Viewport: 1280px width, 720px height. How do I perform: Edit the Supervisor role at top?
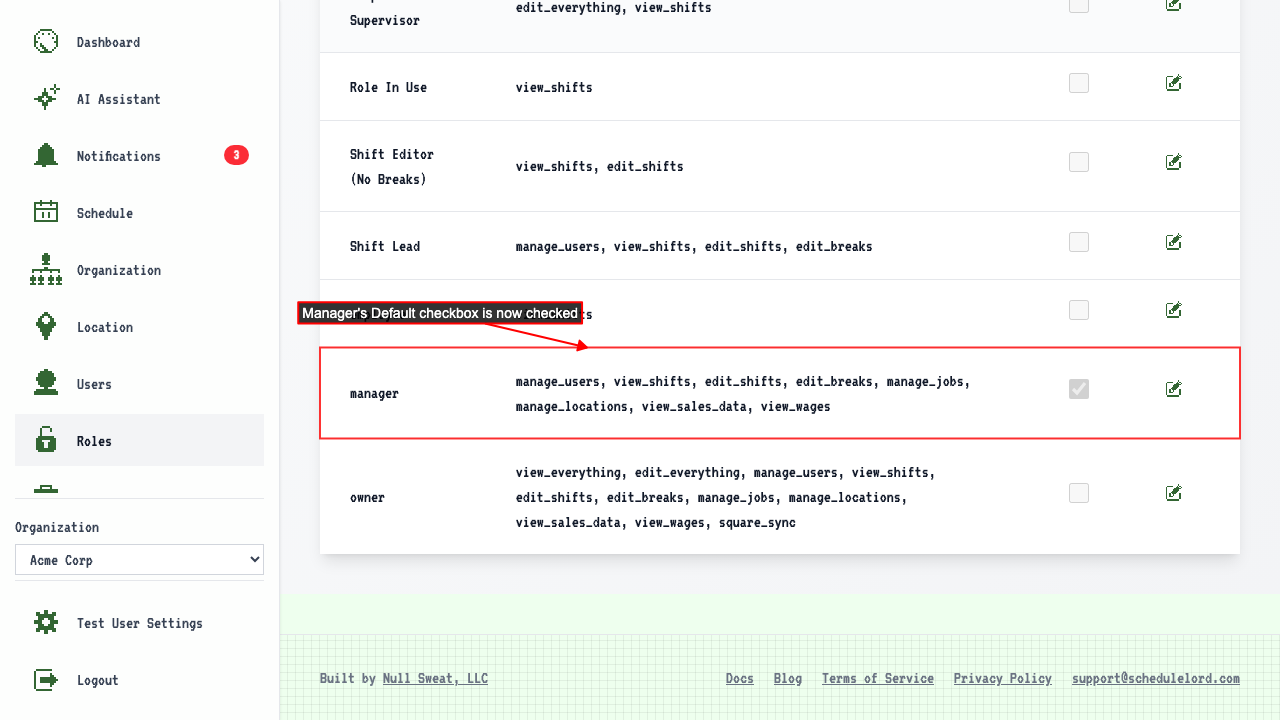pos(1174,5)
